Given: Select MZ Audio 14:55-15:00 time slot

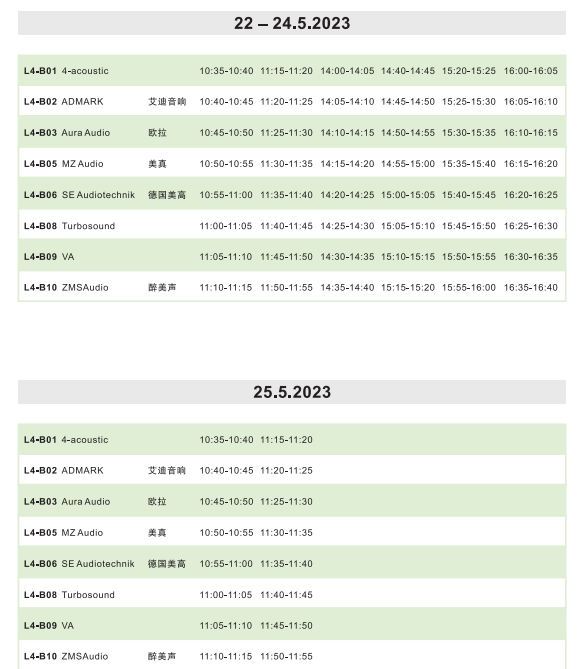Looking at the screenshot, I should (408, 164).
